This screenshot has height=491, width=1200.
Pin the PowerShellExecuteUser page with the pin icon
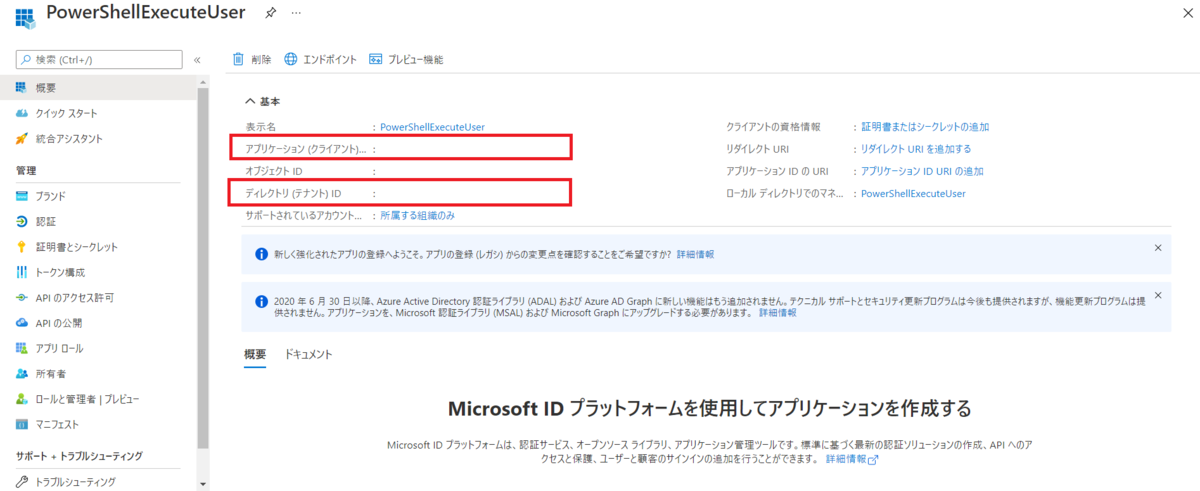coord(270,15)
